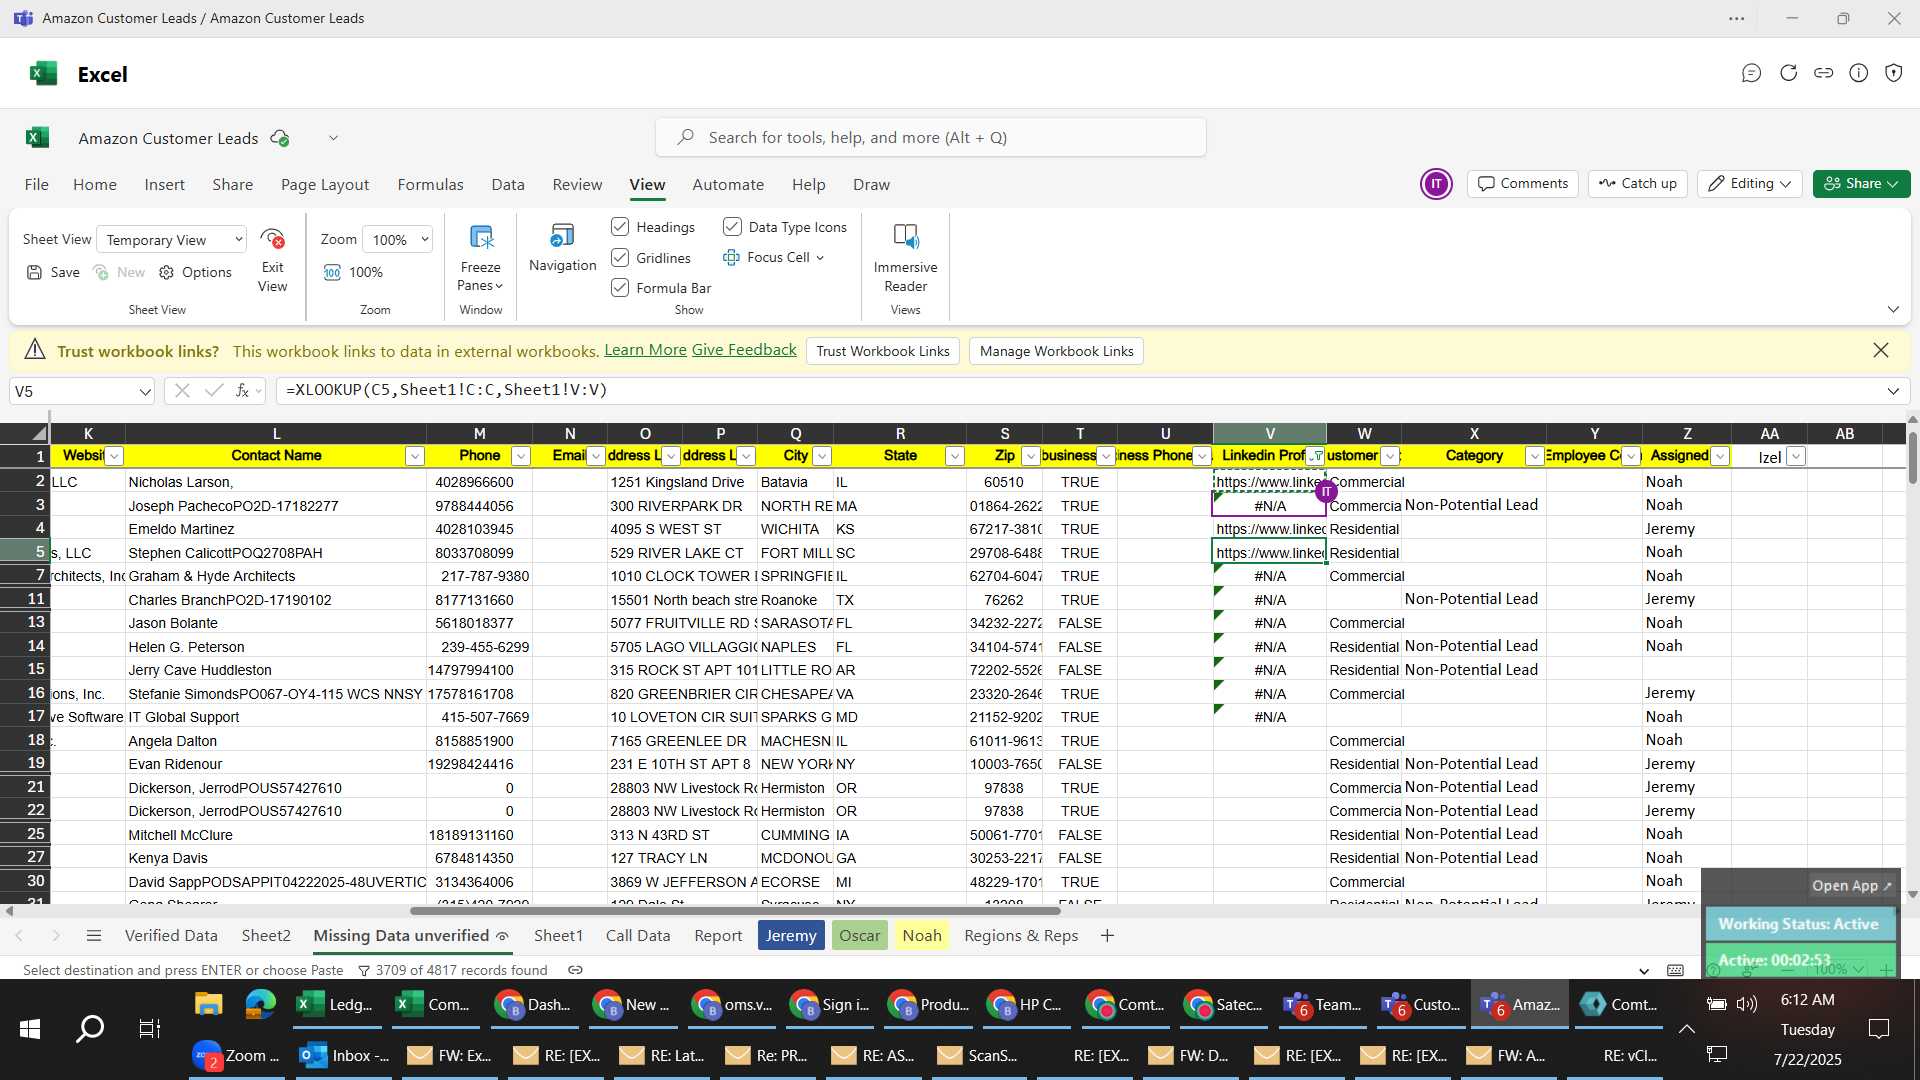The image size is (1920, 1080).
Task: Open the Formulas ribbon tab
Action: (x=430, y=185)
